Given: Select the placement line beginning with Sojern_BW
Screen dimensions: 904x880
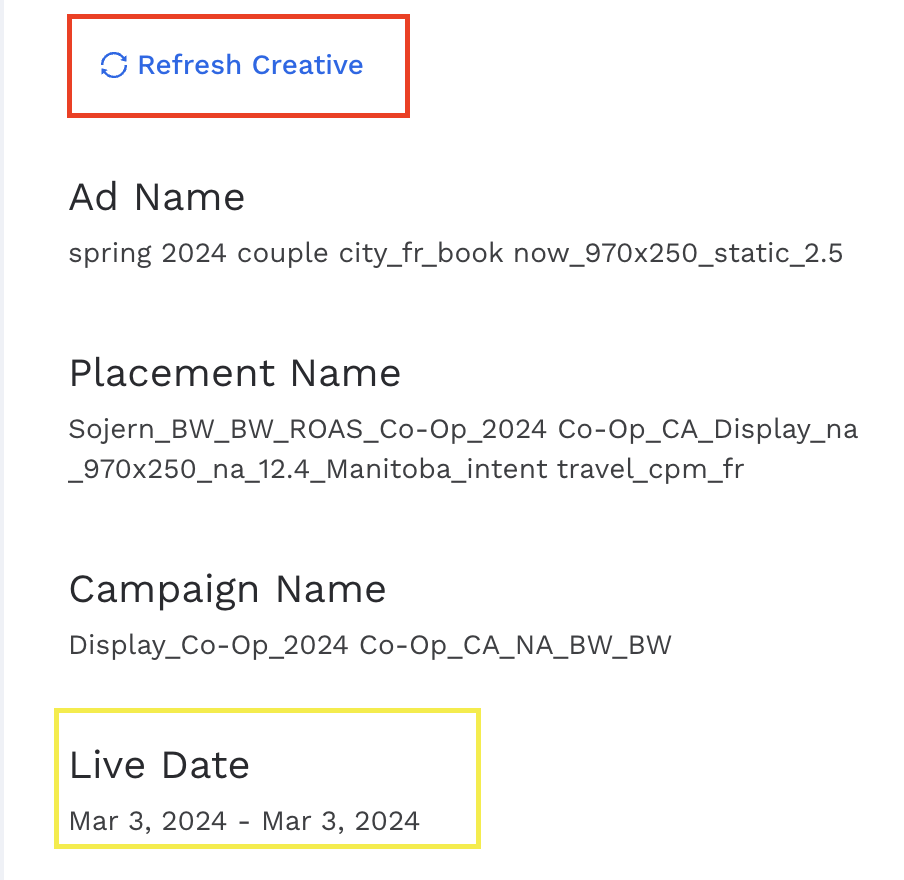Looking at the screenshot, I should (463, 429).
